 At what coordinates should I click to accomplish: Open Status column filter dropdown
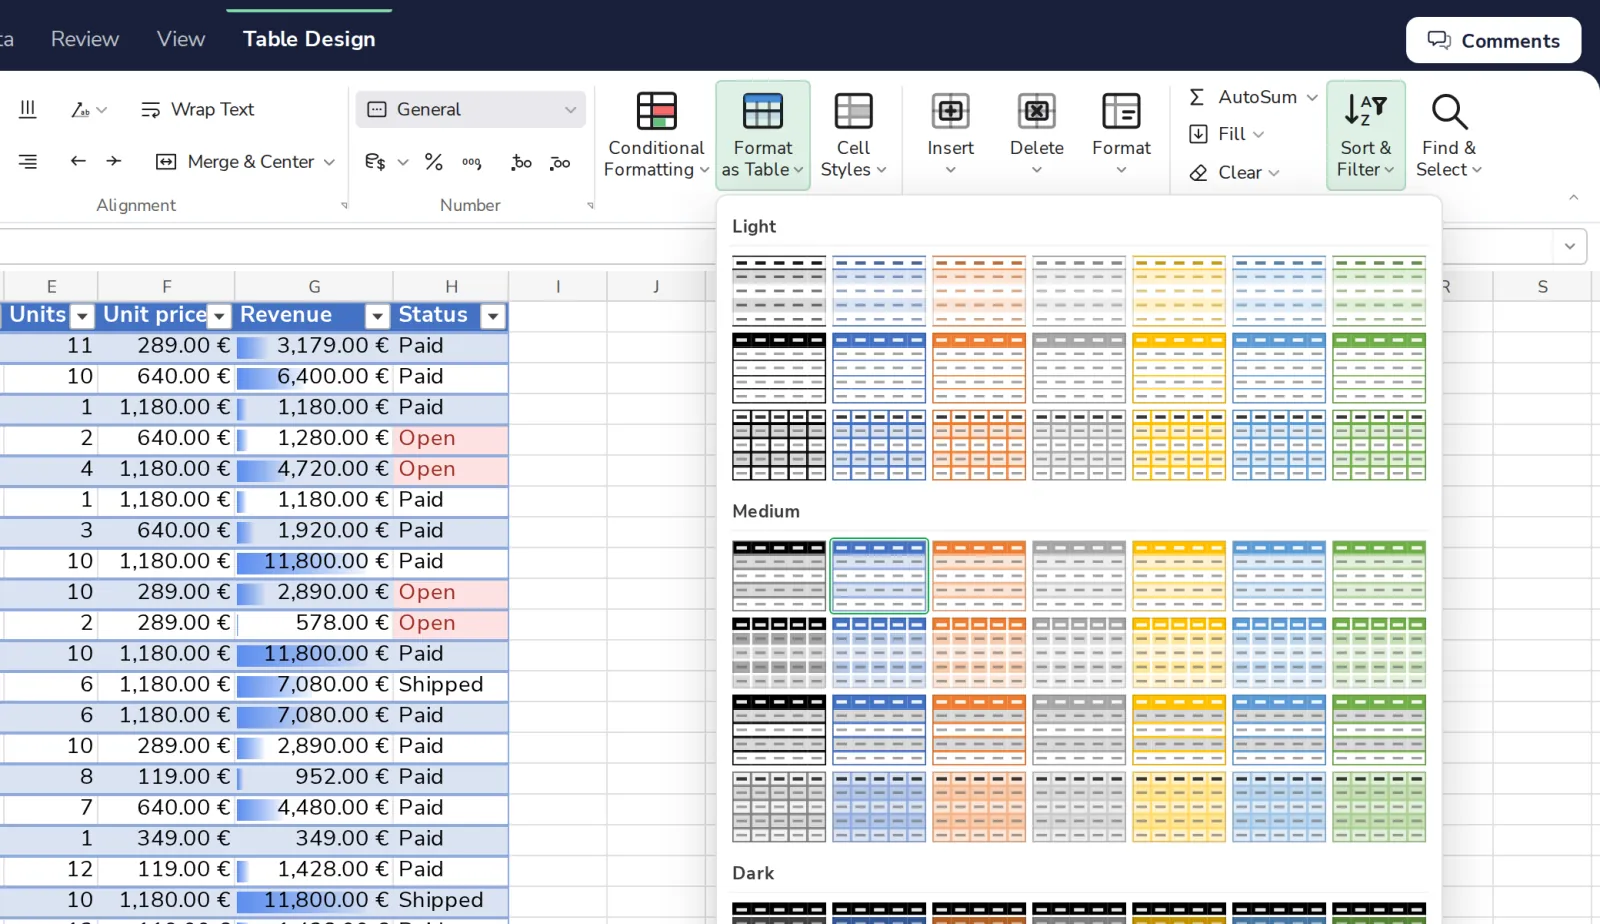point(492,317)
